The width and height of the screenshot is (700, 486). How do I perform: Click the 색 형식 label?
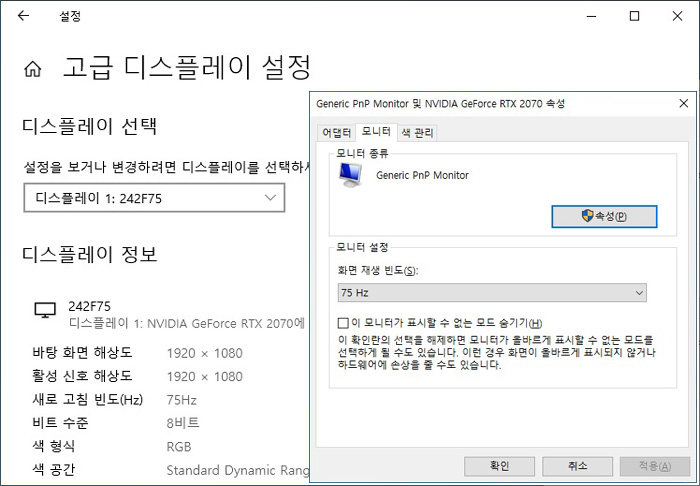(54, 445)
